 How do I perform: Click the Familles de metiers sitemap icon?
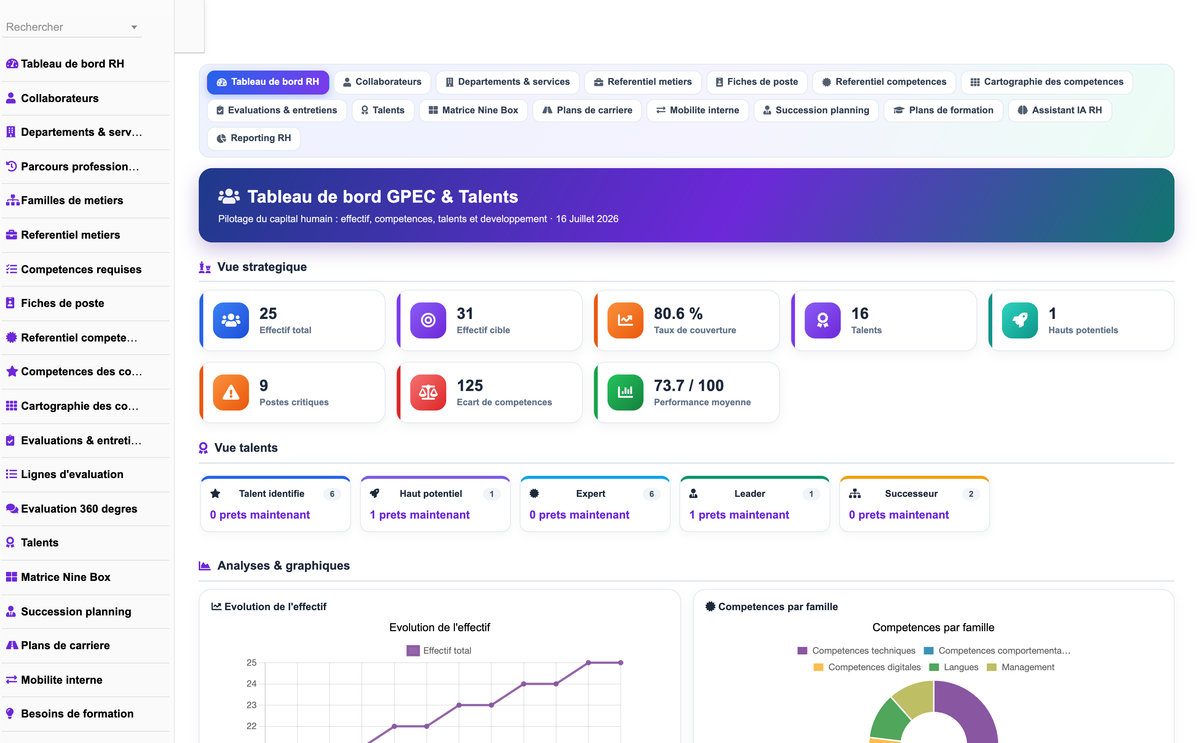pos(12,200)
